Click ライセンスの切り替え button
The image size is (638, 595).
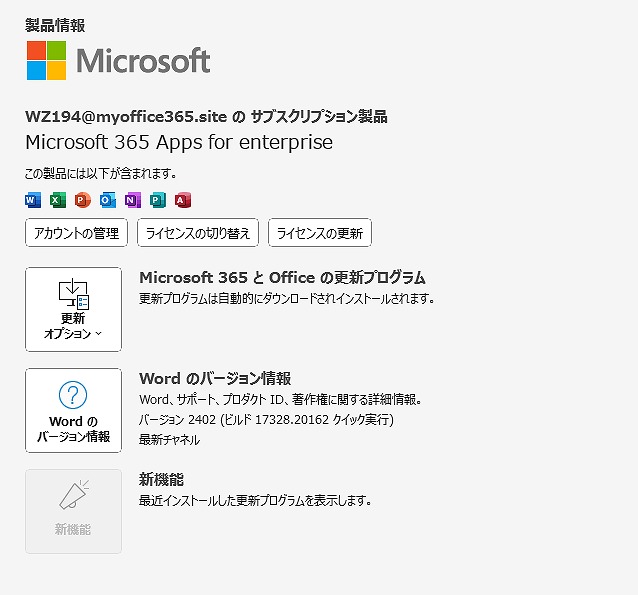(x=198, y=233)
